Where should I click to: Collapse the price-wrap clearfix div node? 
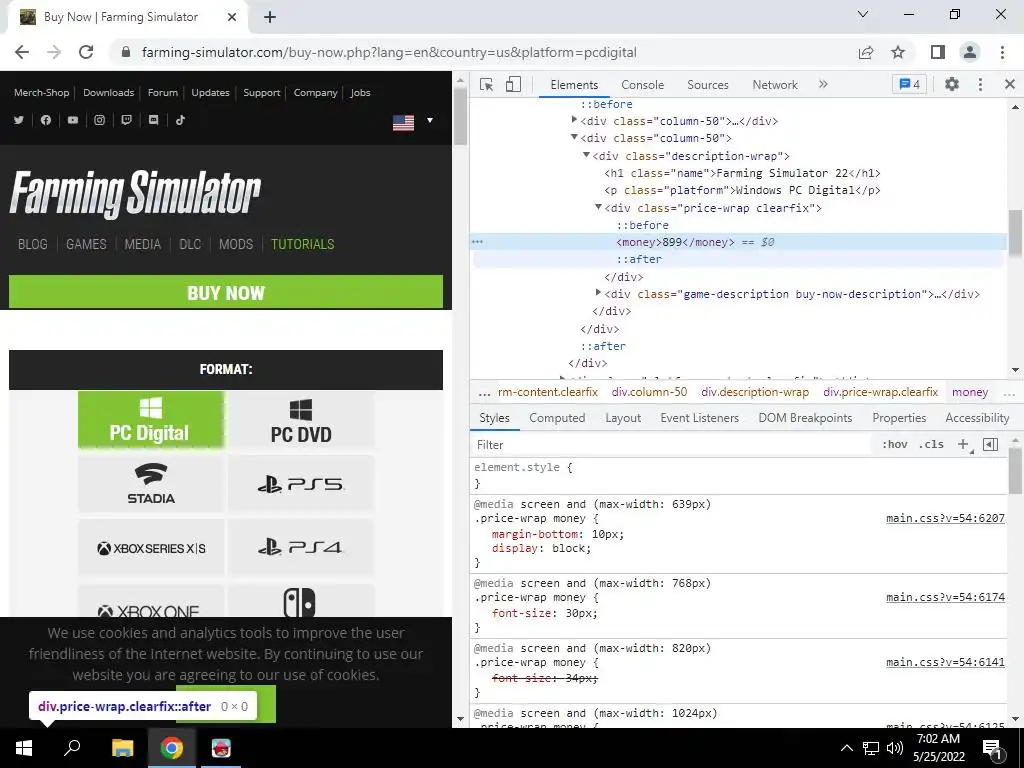(x=598, y=207)
